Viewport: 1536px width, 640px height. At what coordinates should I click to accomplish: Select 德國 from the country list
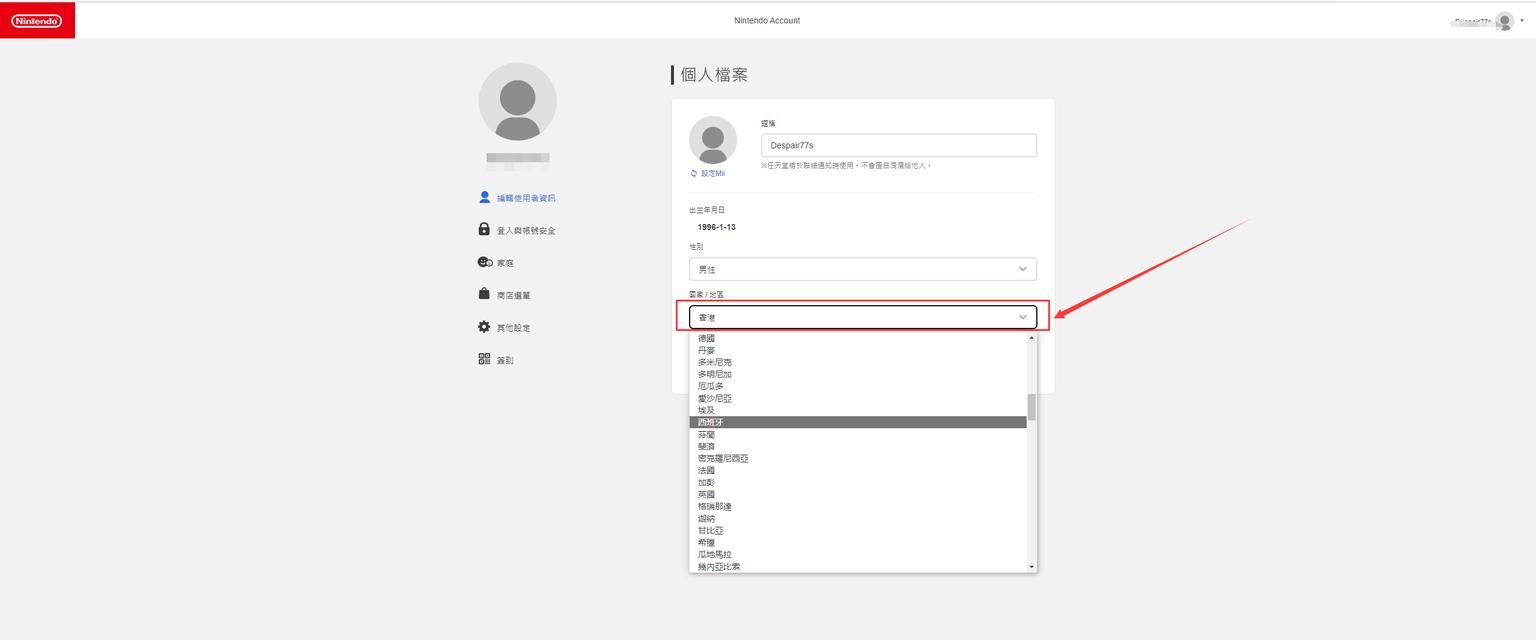point(858,338)
